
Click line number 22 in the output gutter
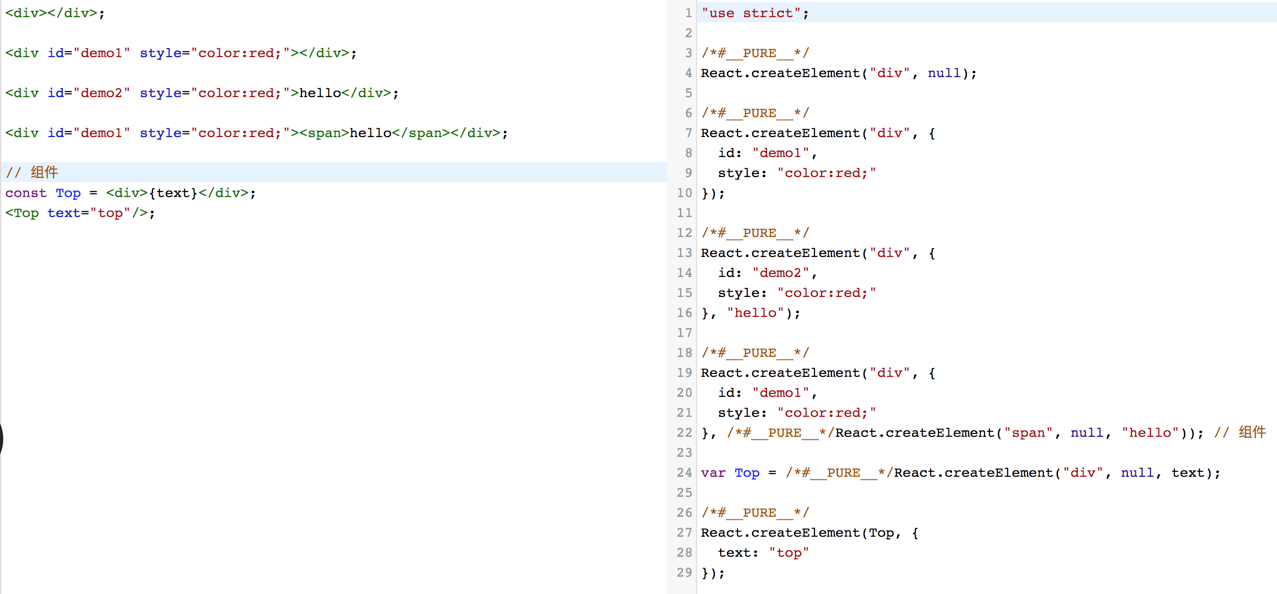[684, 433]
